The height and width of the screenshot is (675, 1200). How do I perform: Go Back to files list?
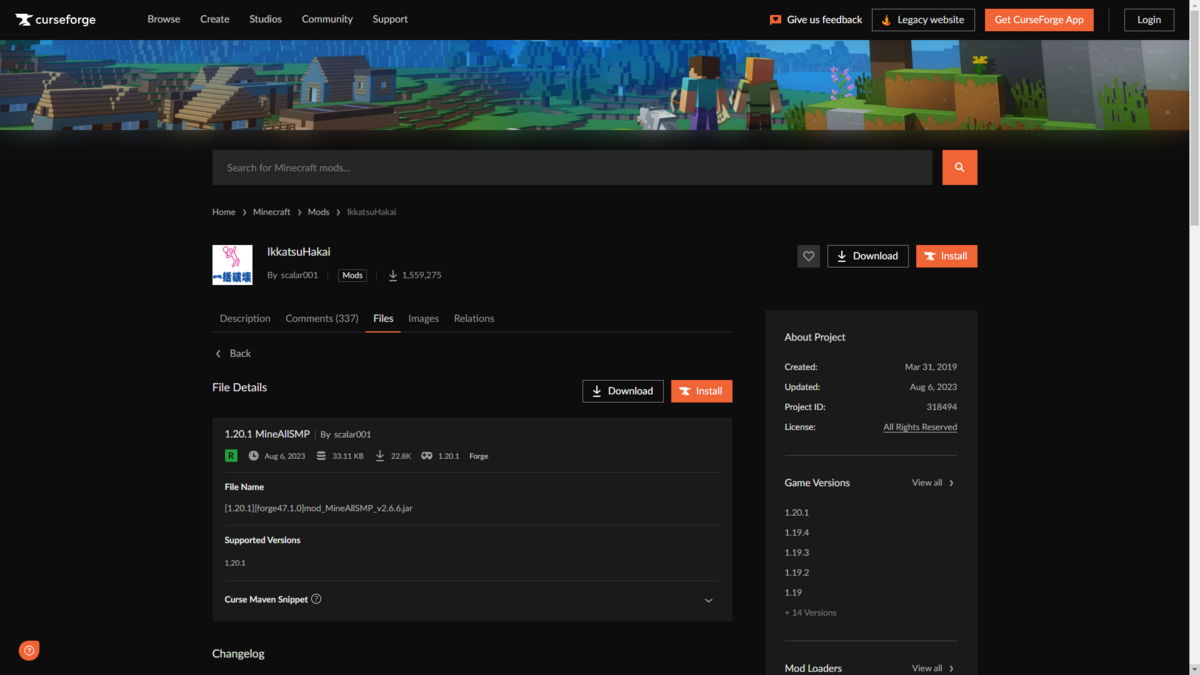point(233,353)
